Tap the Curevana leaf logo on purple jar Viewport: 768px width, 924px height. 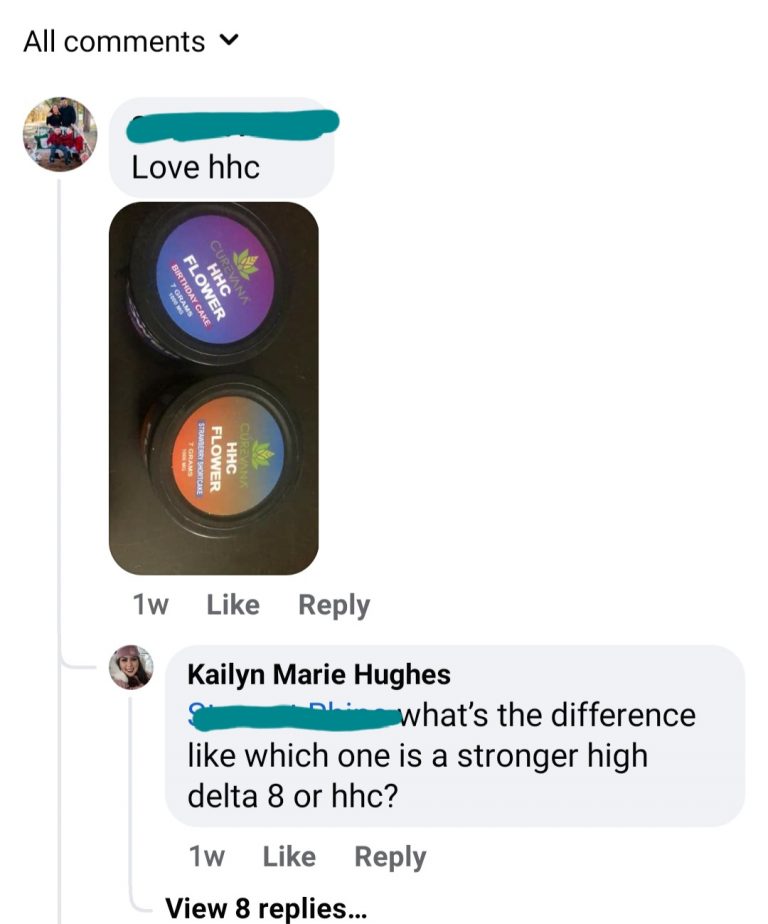click(246, 262)
